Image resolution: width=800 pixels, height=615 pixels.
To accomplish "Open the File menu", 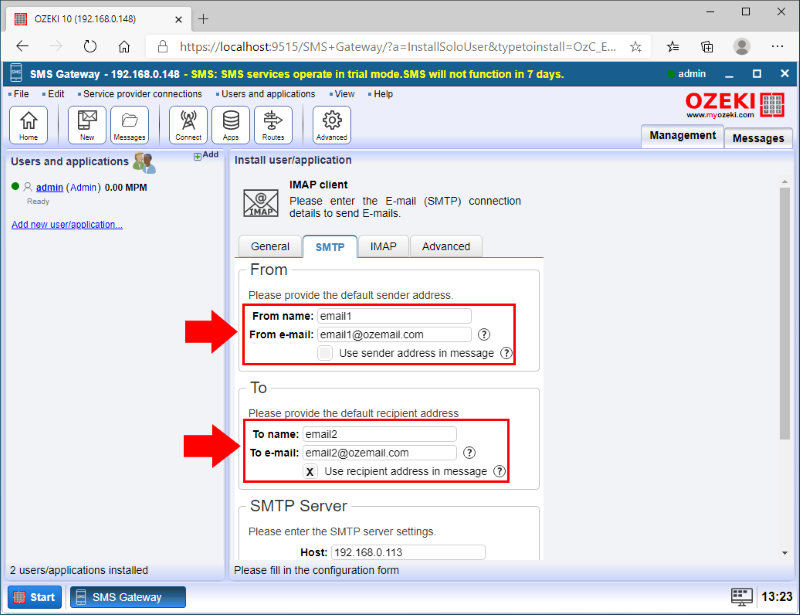I will 21,94.
